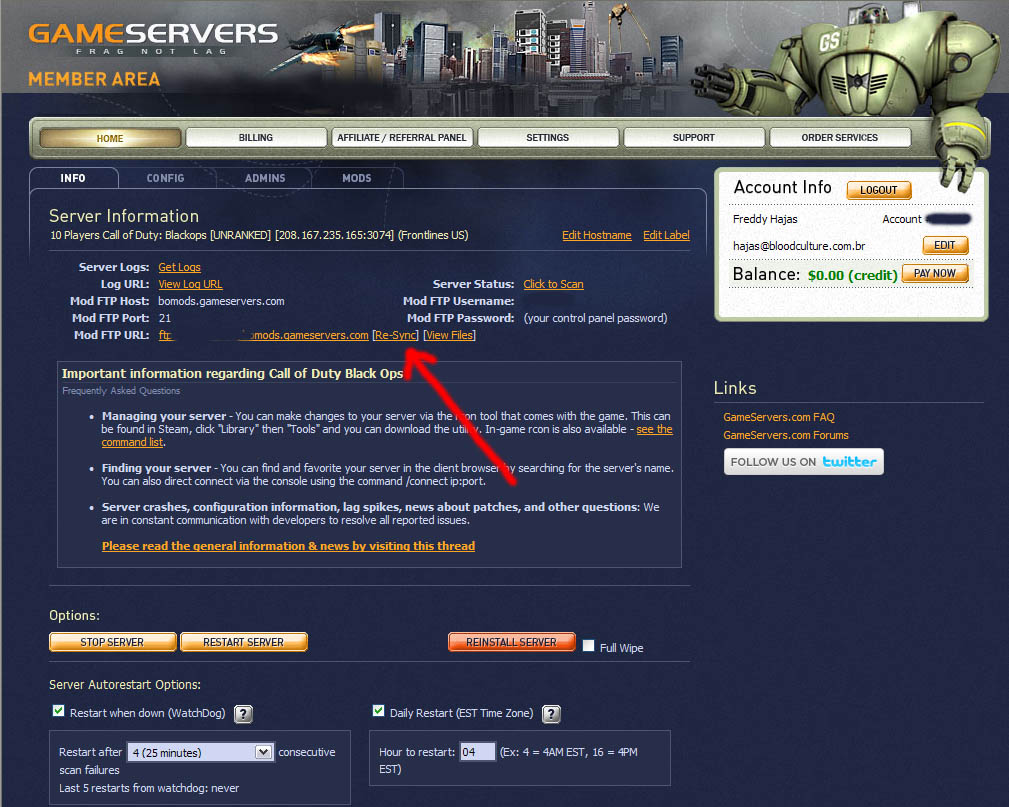Click 'Last 5 restarts from watchdog: never'
The width and height of the screenshot is (1009, 807).
pos(149,788)
